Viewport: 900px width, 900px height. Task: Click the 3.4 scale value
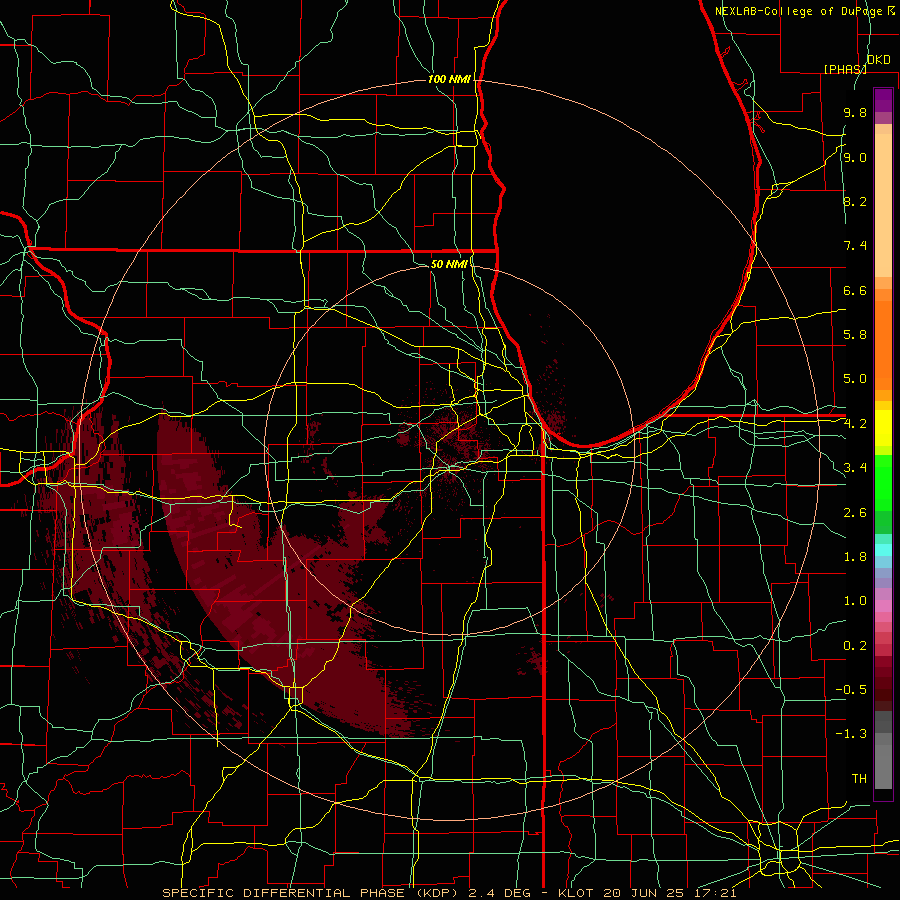[x=855, y=468]
